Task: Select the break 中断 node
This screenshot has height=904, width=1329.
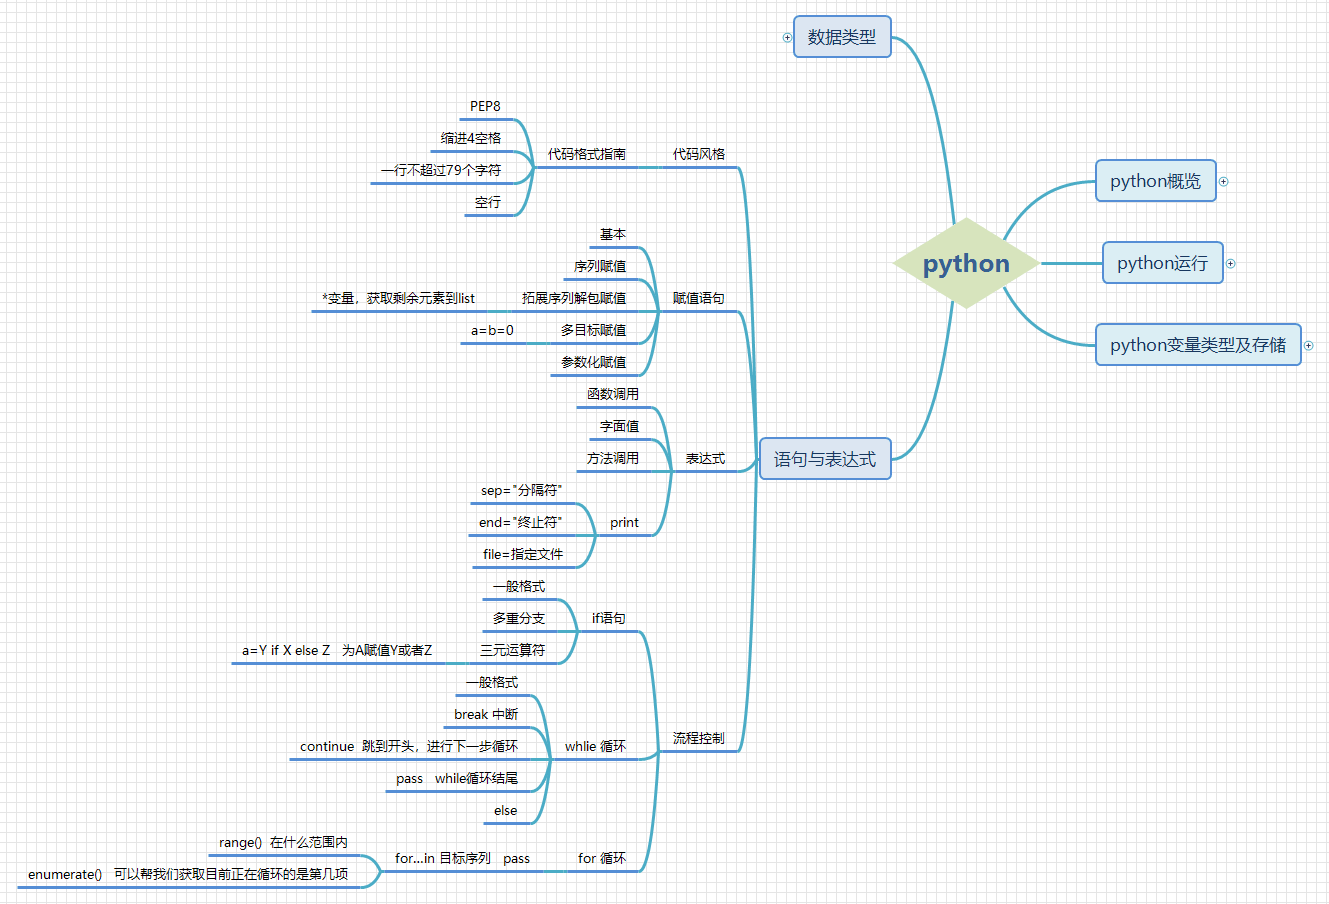Action: (486, 714)
